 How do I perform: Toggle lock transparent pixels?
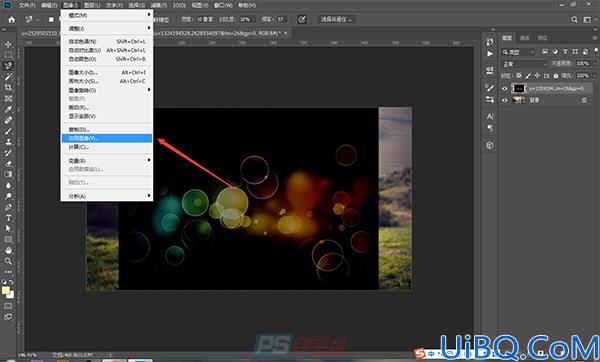518,76
